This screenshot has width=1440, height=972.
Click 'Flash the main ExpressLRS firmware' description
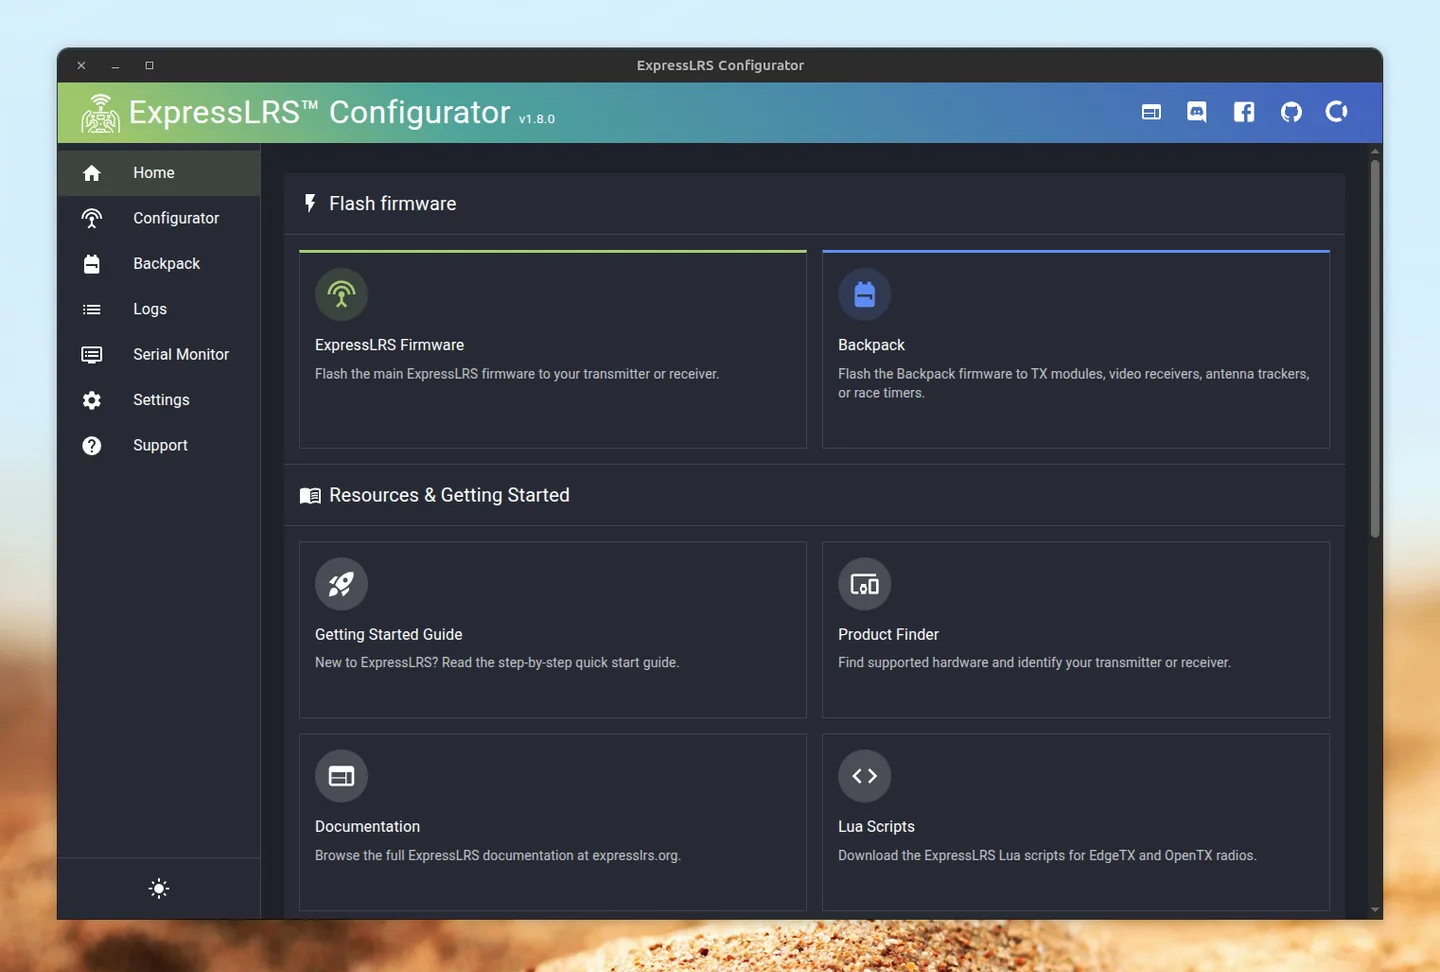[x=517, y=374]
